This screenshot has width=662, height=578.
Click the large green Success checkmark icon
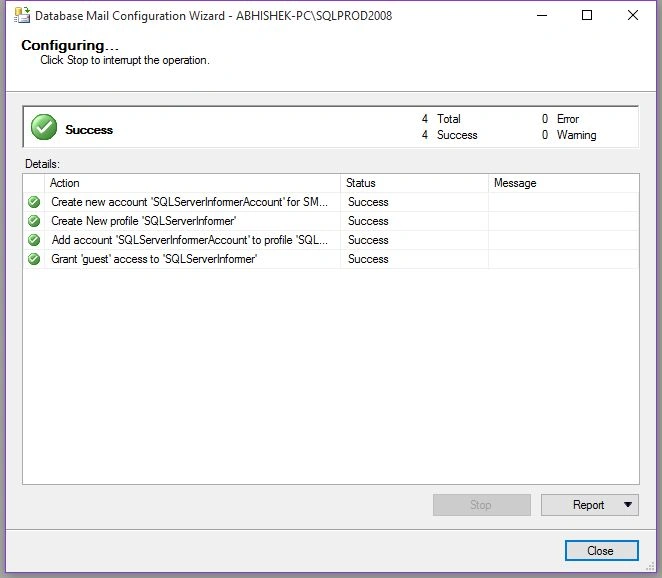pyautogui.click(x=44, y=127)
